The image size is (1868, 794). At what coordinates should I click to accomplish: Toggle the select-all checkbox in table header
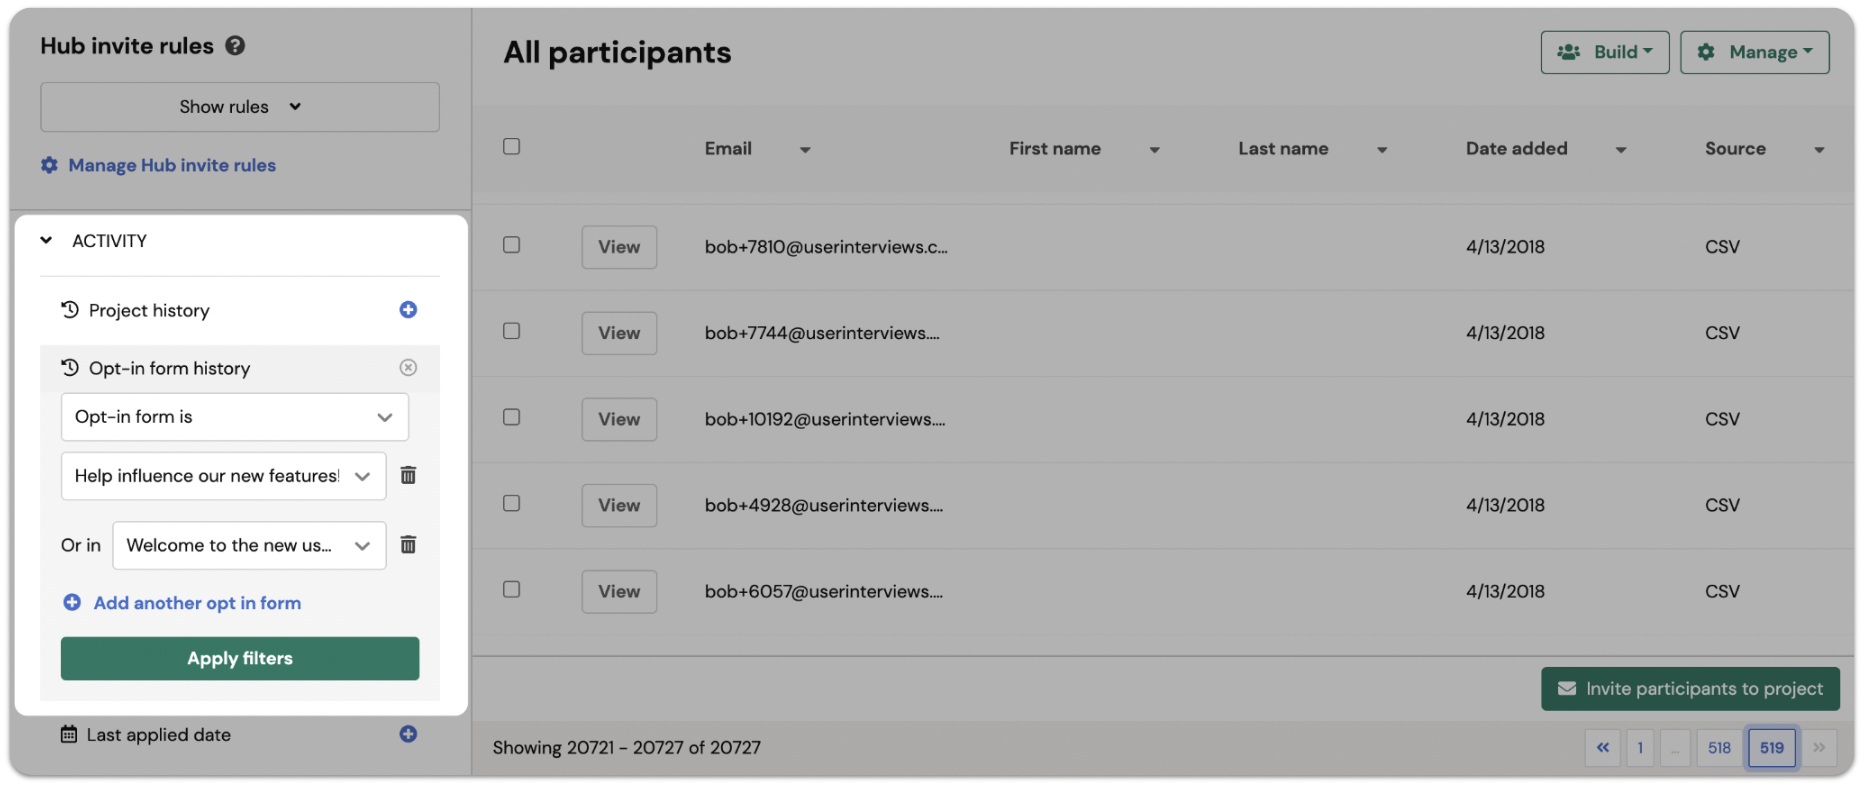(x=511, y=147)
